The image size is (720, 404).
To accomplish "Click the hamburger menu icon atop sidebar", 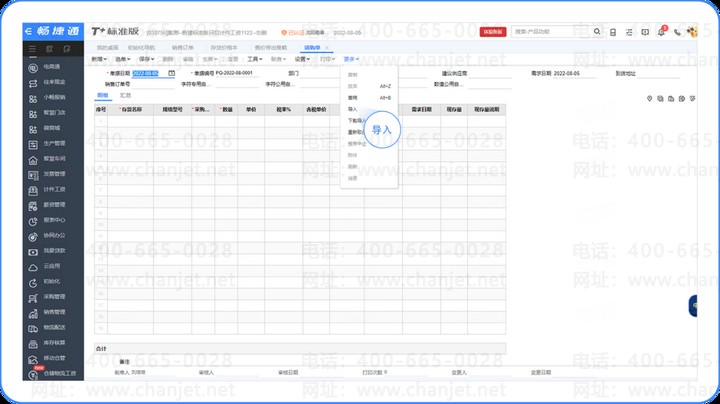I will tap(32, 49).
